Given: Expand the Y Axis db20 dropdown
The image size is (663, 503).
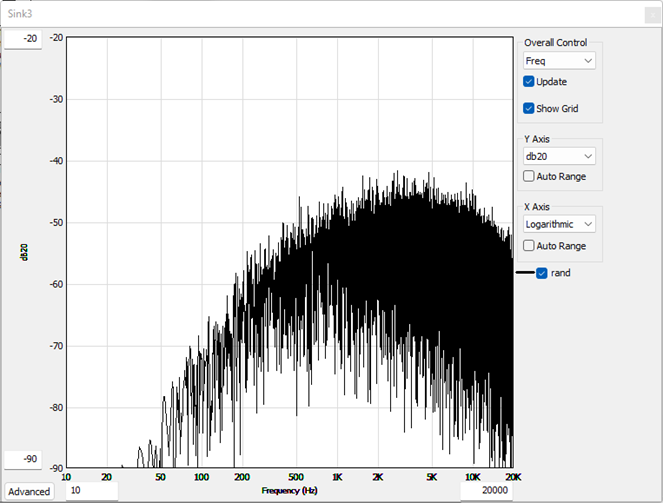Looking at the screenshot, I should tap(559, 156).
